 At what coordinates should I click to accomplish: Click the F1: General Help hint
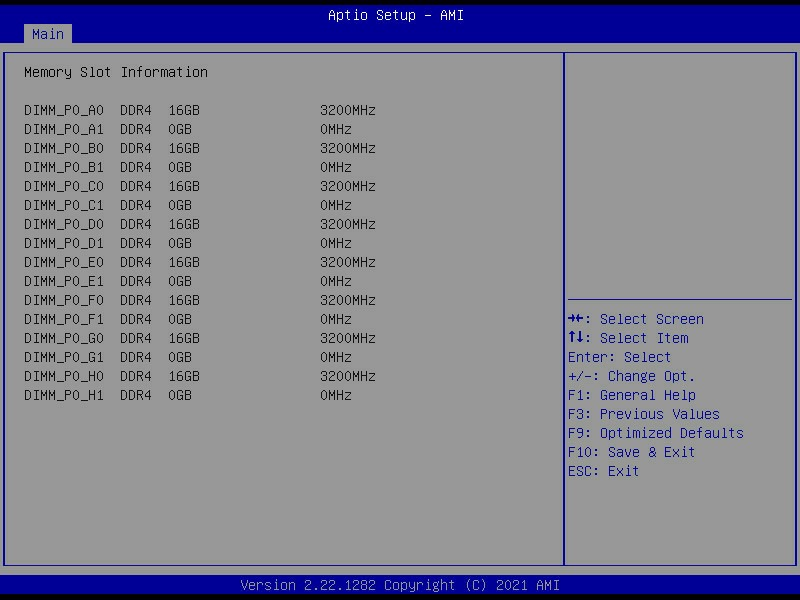(632, 395)
